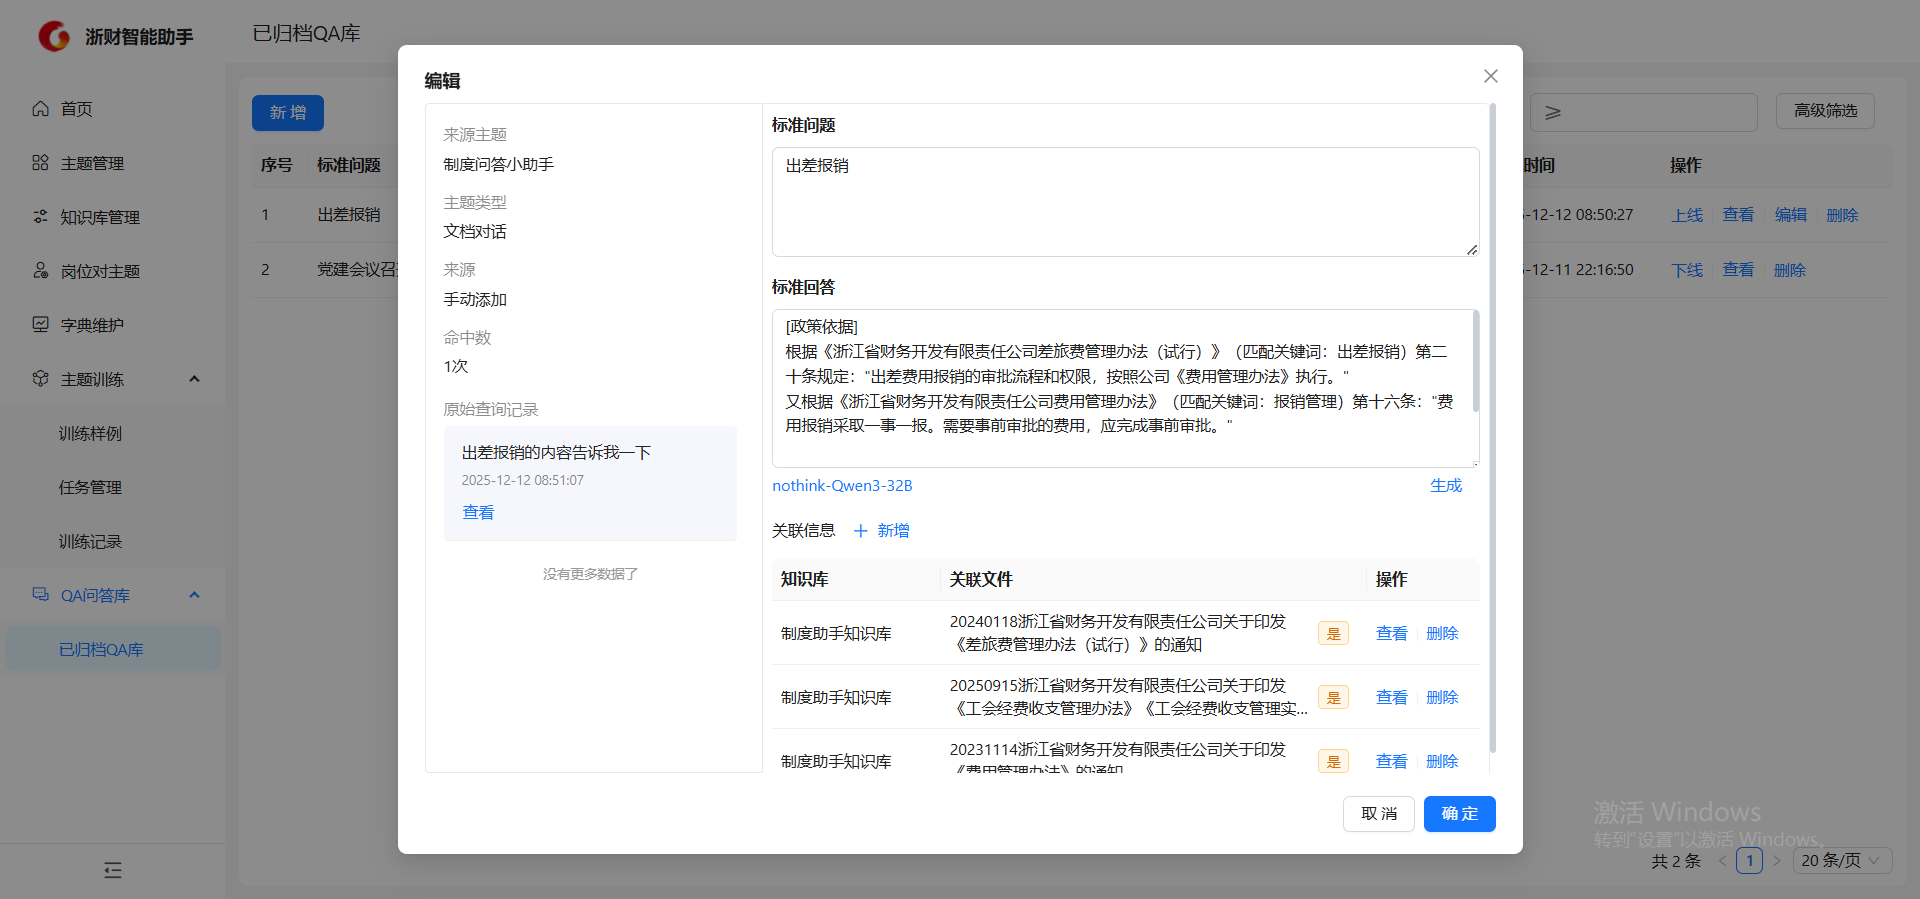The height and width of the screenshot is (899, 1920).
Task: Click the 首页 home icon in sidebar
Action: coord(40,109)
